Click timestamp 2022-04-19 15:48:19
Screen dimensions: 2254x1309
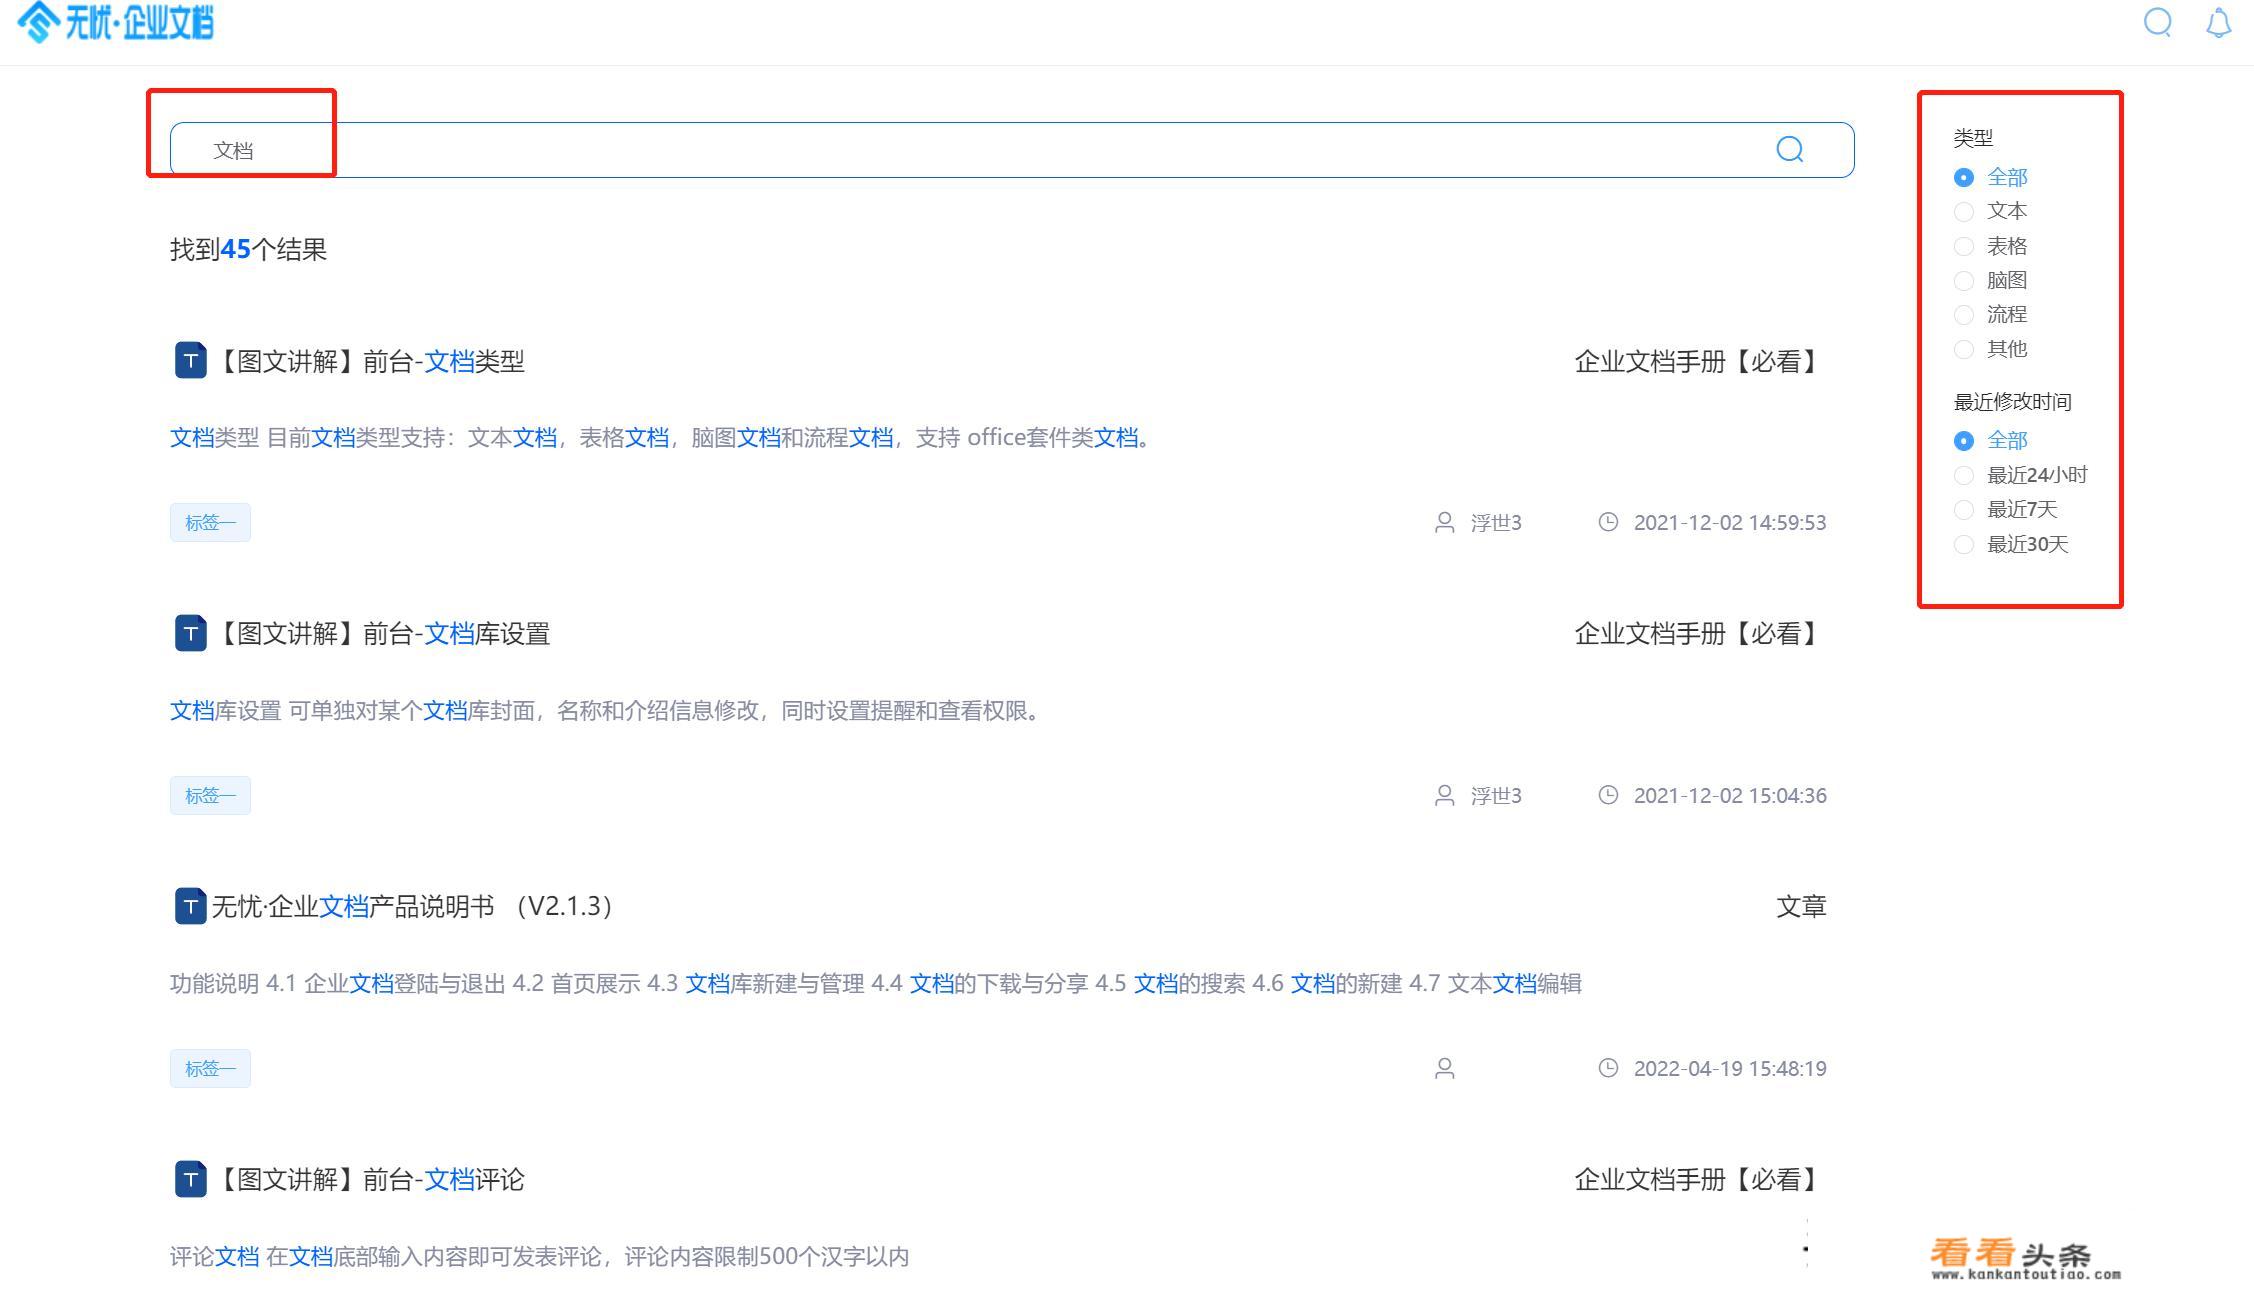pos(1730,1068)
